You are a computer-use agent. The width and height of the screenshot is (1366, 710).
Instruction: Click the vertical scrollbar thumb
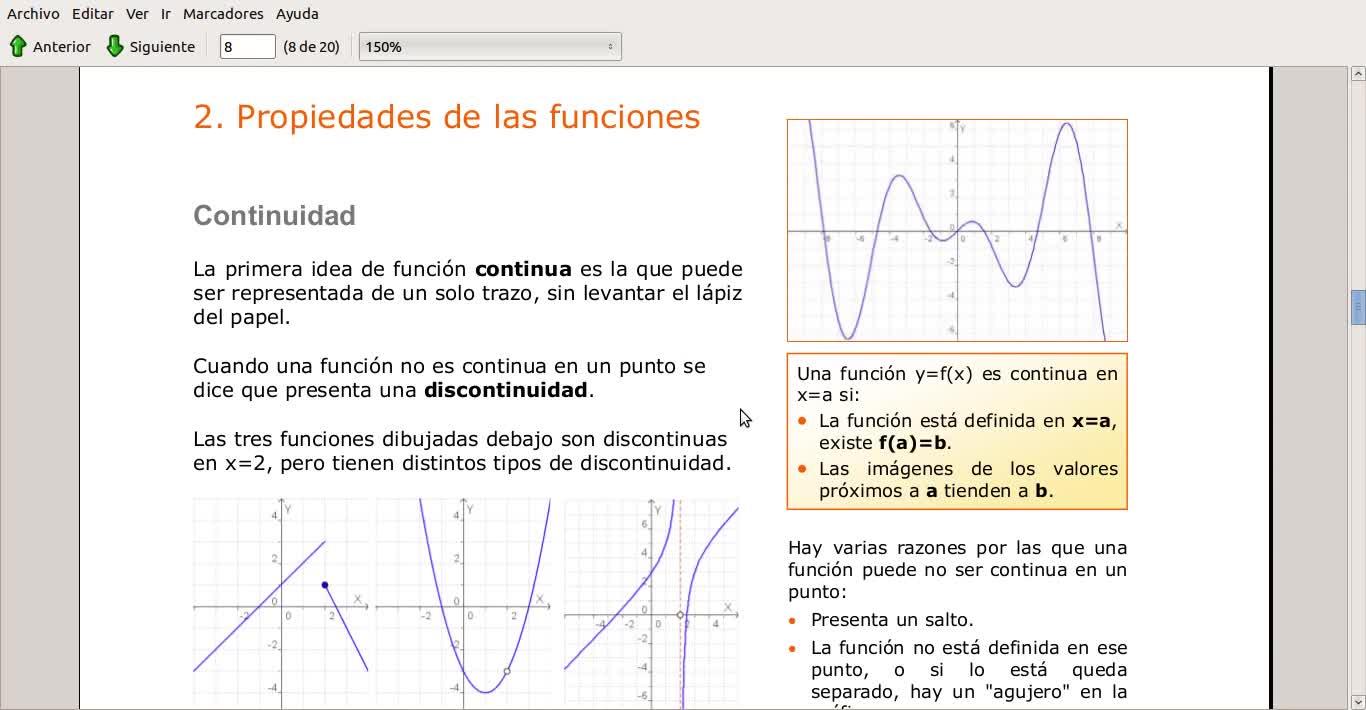coord(1358,307)
